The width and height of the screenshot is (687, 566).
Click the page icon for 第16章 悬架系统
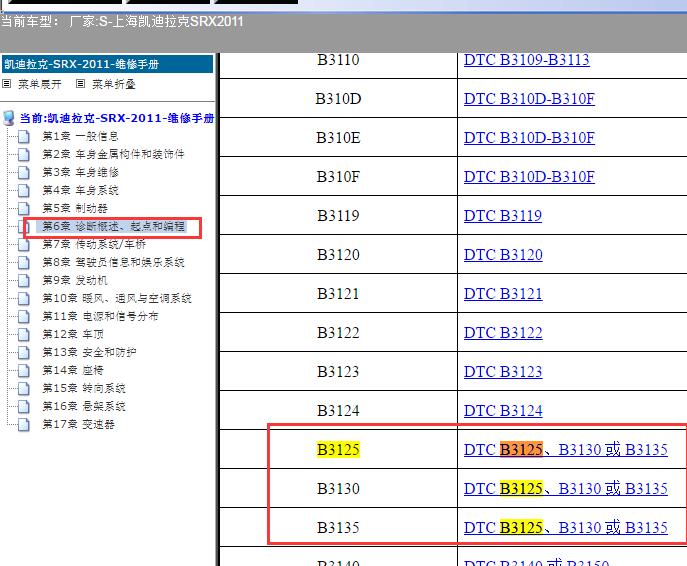pos(24,406)
